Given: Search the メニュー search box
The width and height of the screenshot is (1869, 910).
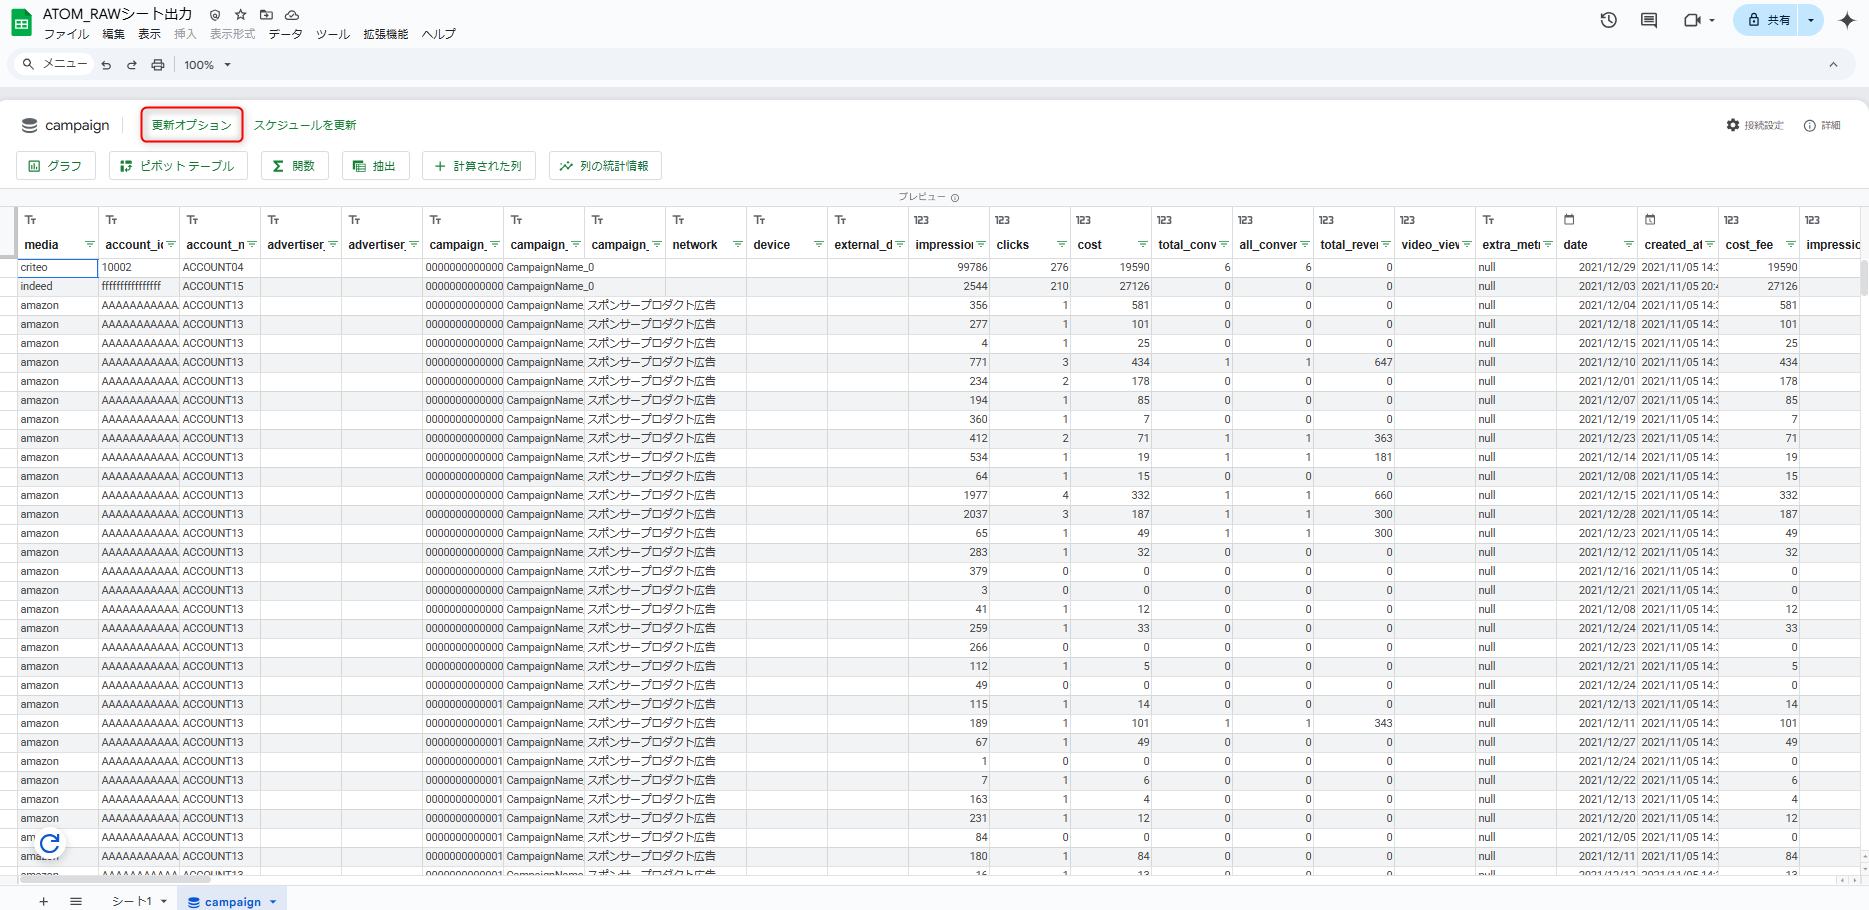Looking at the screenshot, I should (56, 64).
